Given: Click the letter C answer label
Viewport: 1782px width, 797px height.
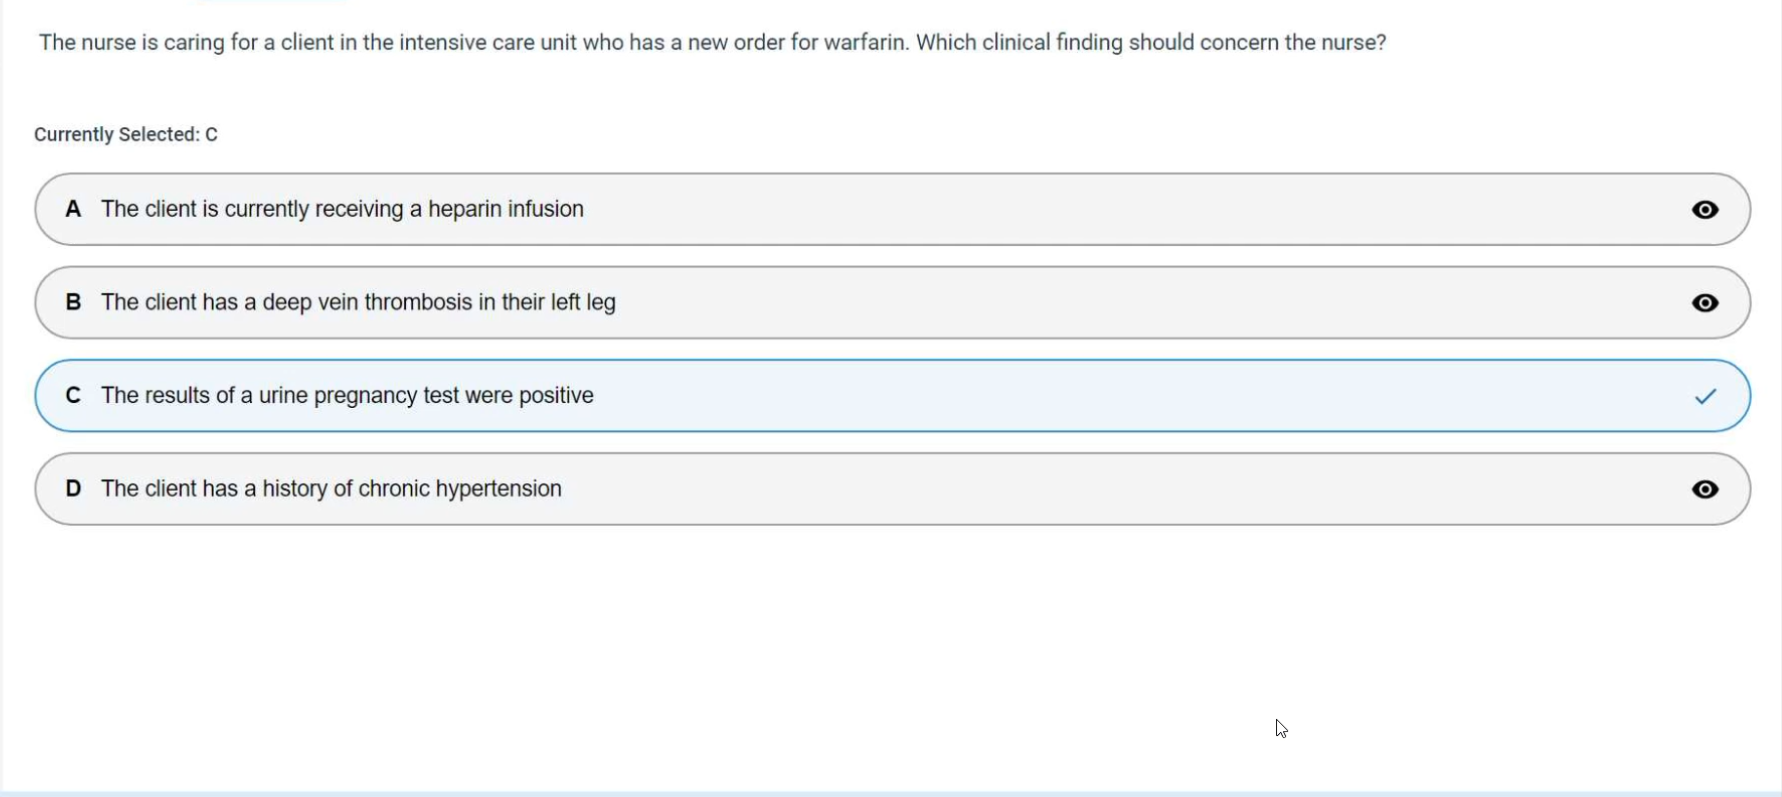Looking at the screenshot, I should pos(73,395).
